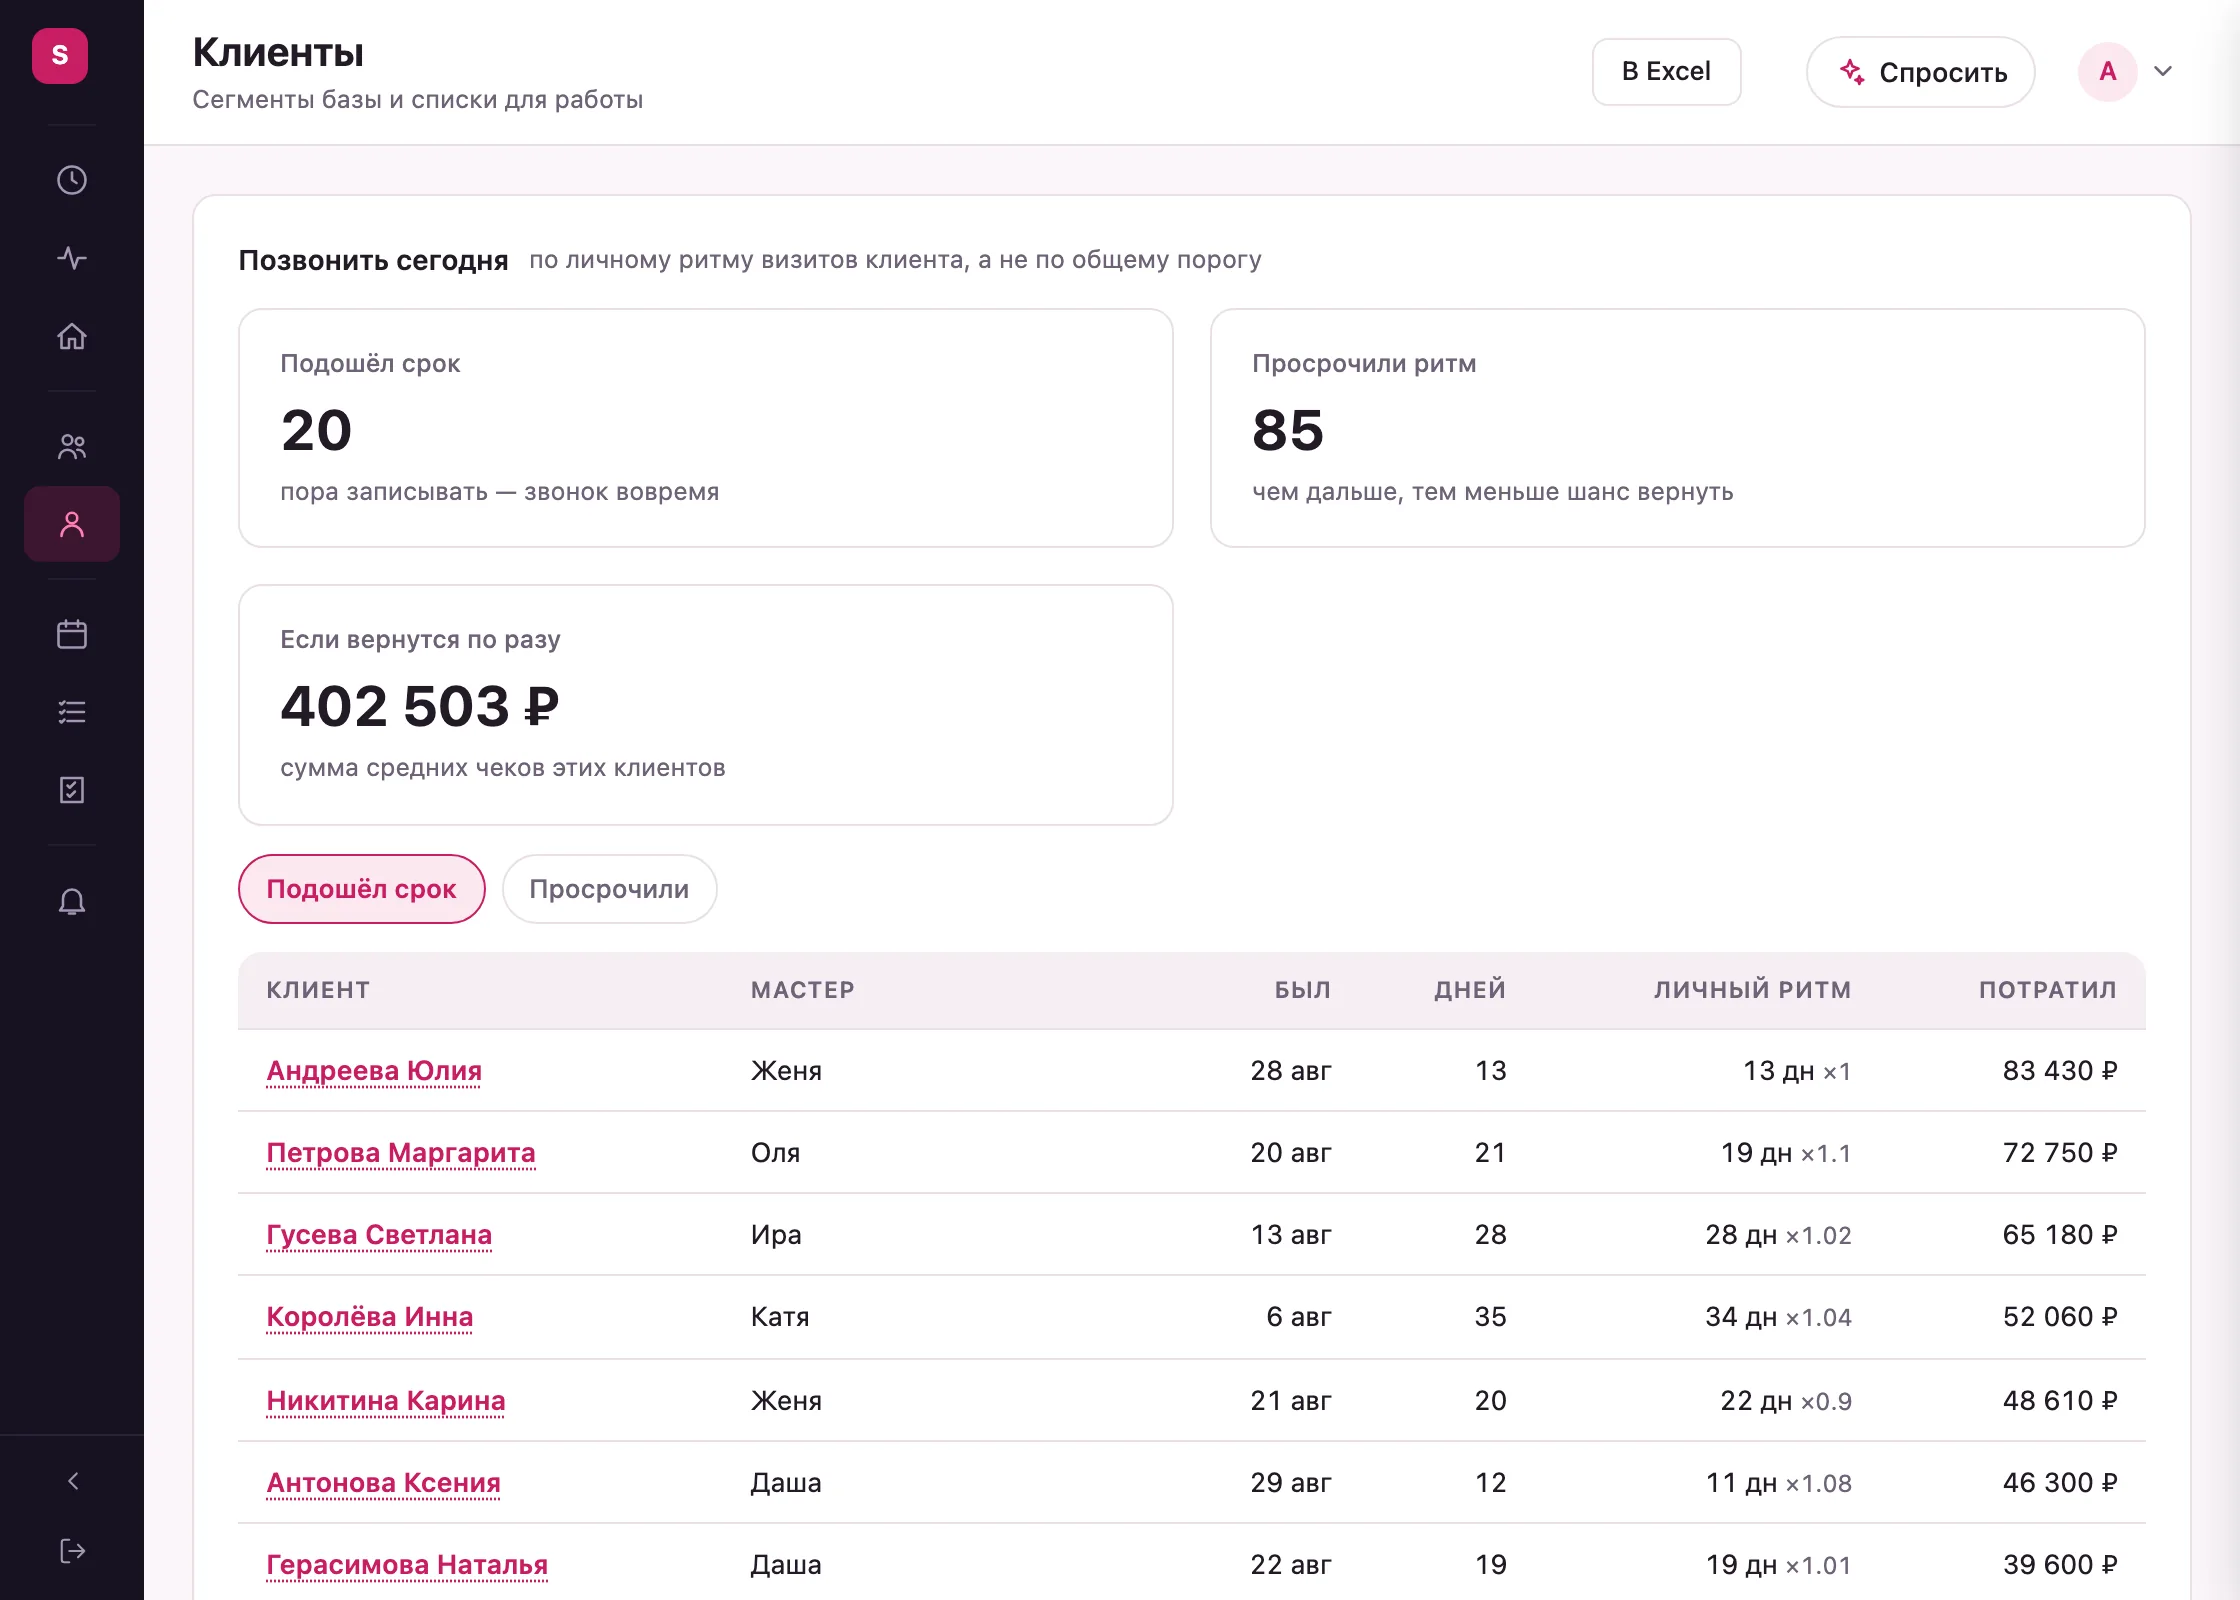
Task: Click the Просрочили ритм card showing 85
Action: (x=1677, y=428)
